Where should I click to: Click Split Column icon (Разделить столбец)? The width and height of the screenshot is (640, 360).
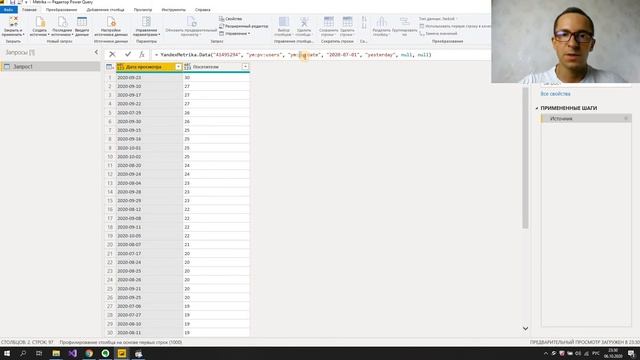(381, 26)
